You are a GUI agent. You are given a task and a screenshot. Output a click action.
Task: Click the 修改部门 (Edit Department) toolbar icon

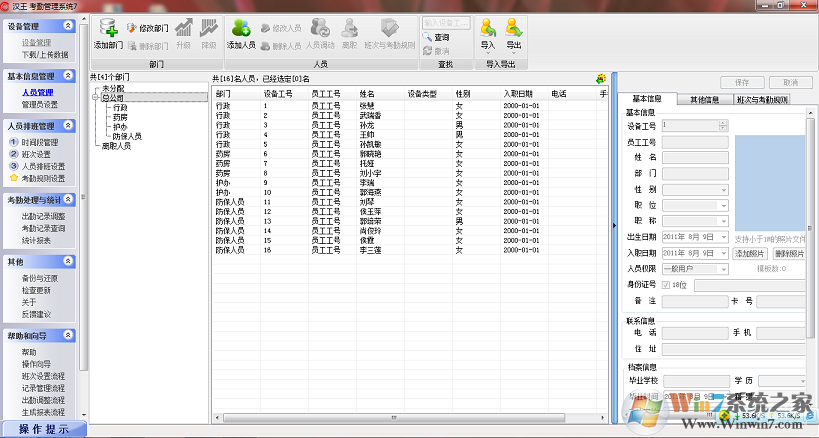(146, 29)
